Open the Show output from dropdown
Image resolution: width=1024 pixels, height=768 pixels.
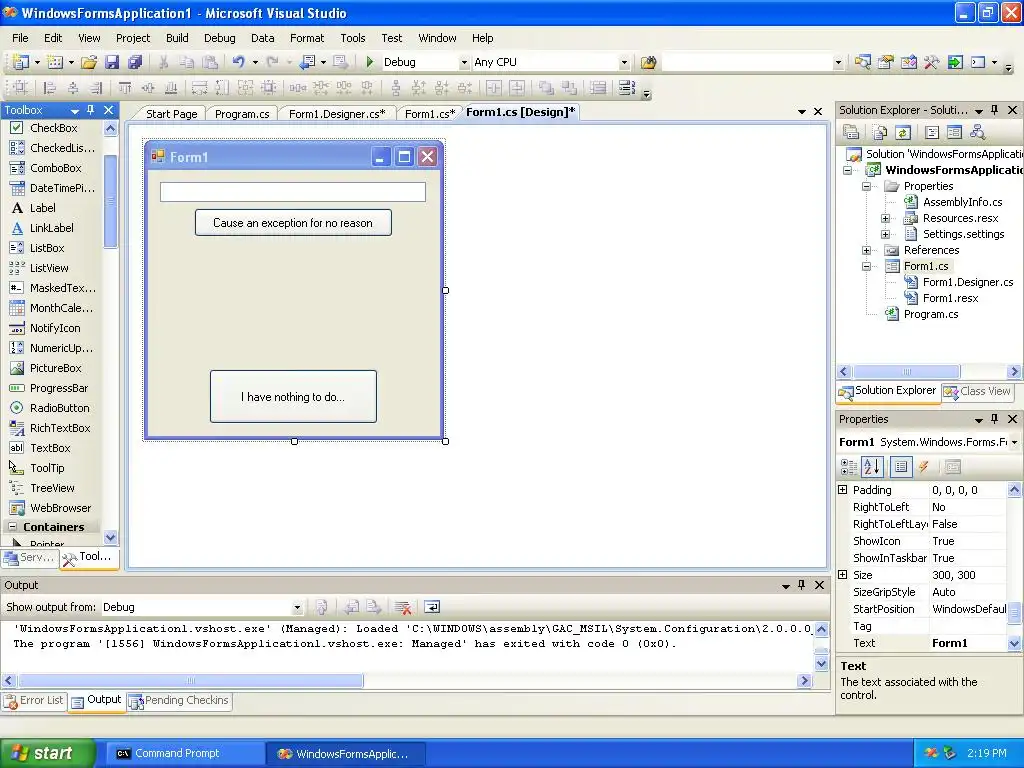click(297, 607)
